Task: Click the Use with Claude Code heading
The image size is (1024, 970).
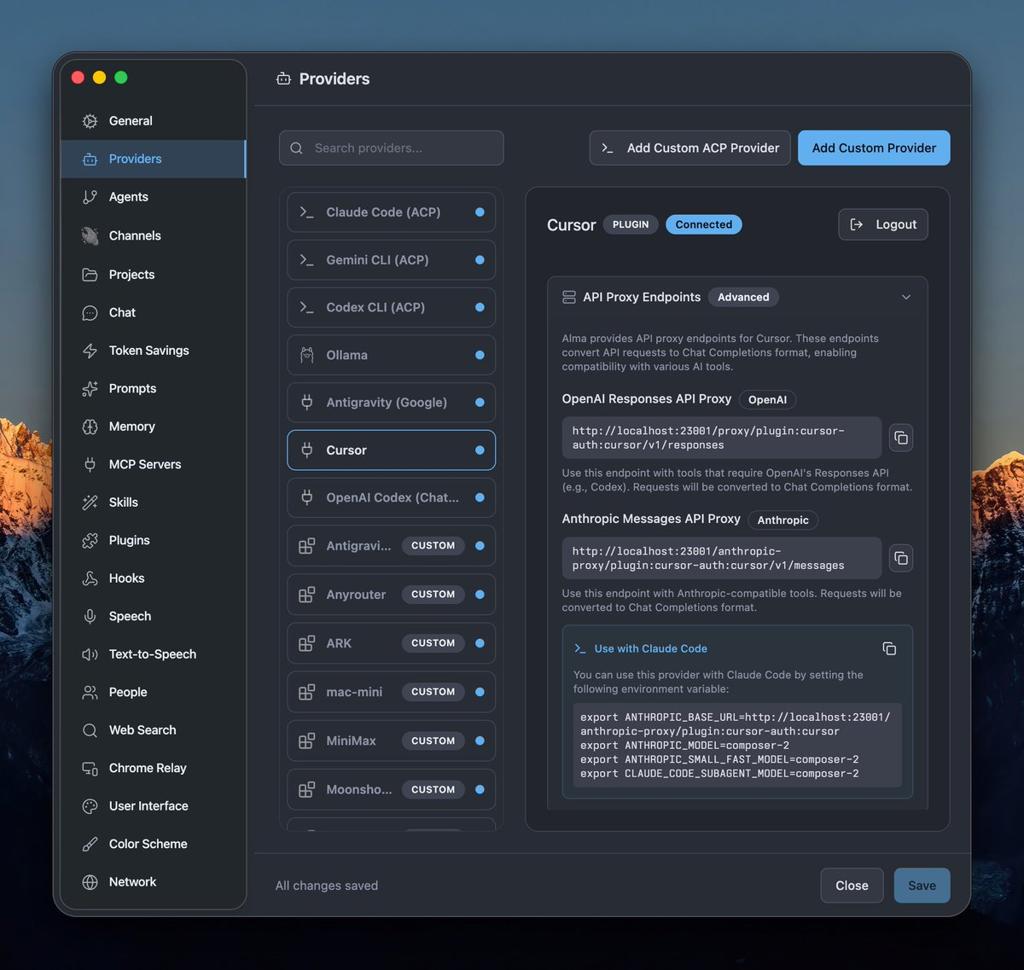Action: point(650,649)
